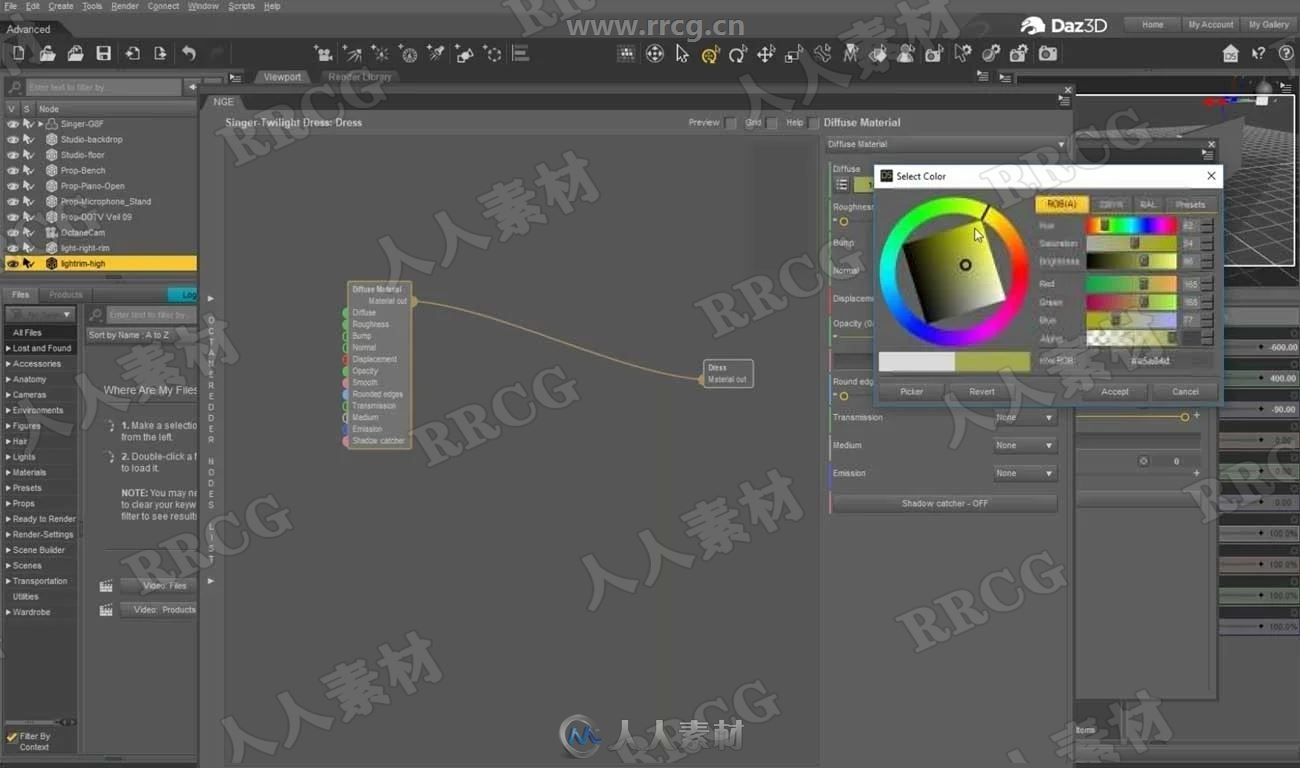Image resolution: width=1300 pixels, height=768 pixels.
Task: Select the Node Selection arrow tool
Action: (682, 54)
